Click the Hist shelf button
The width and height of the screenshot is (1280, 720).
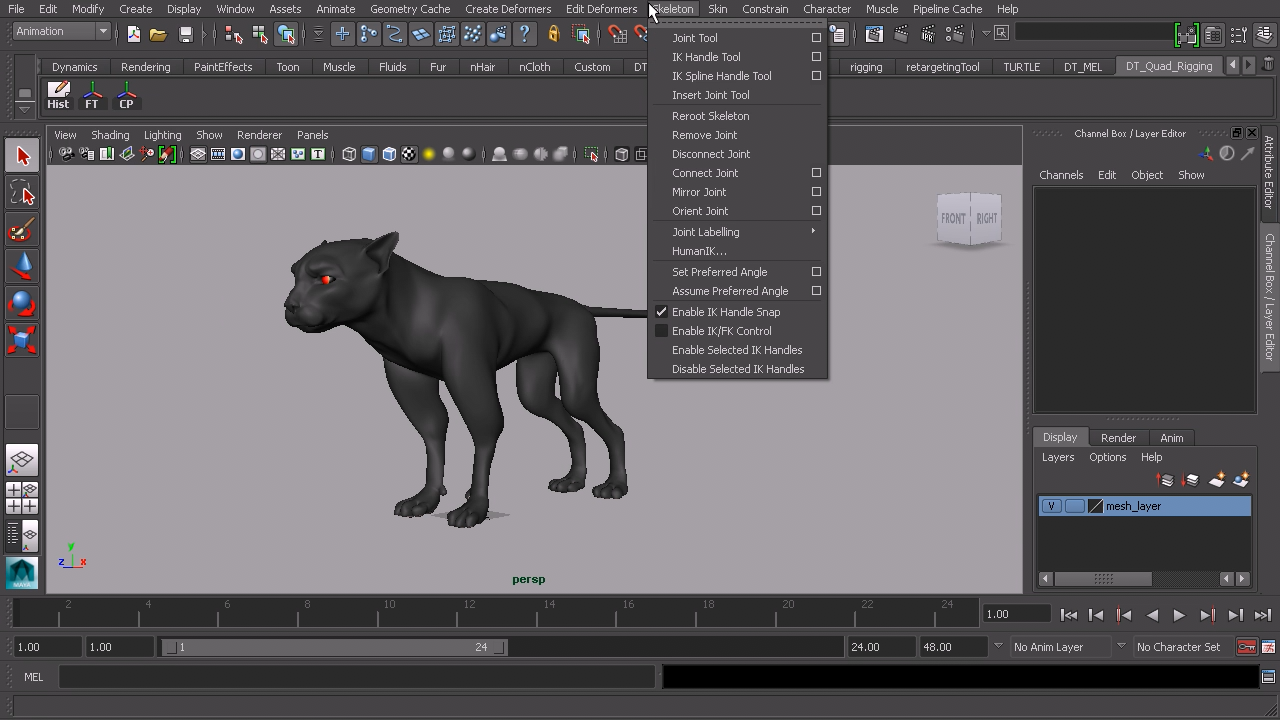(58, 96)
